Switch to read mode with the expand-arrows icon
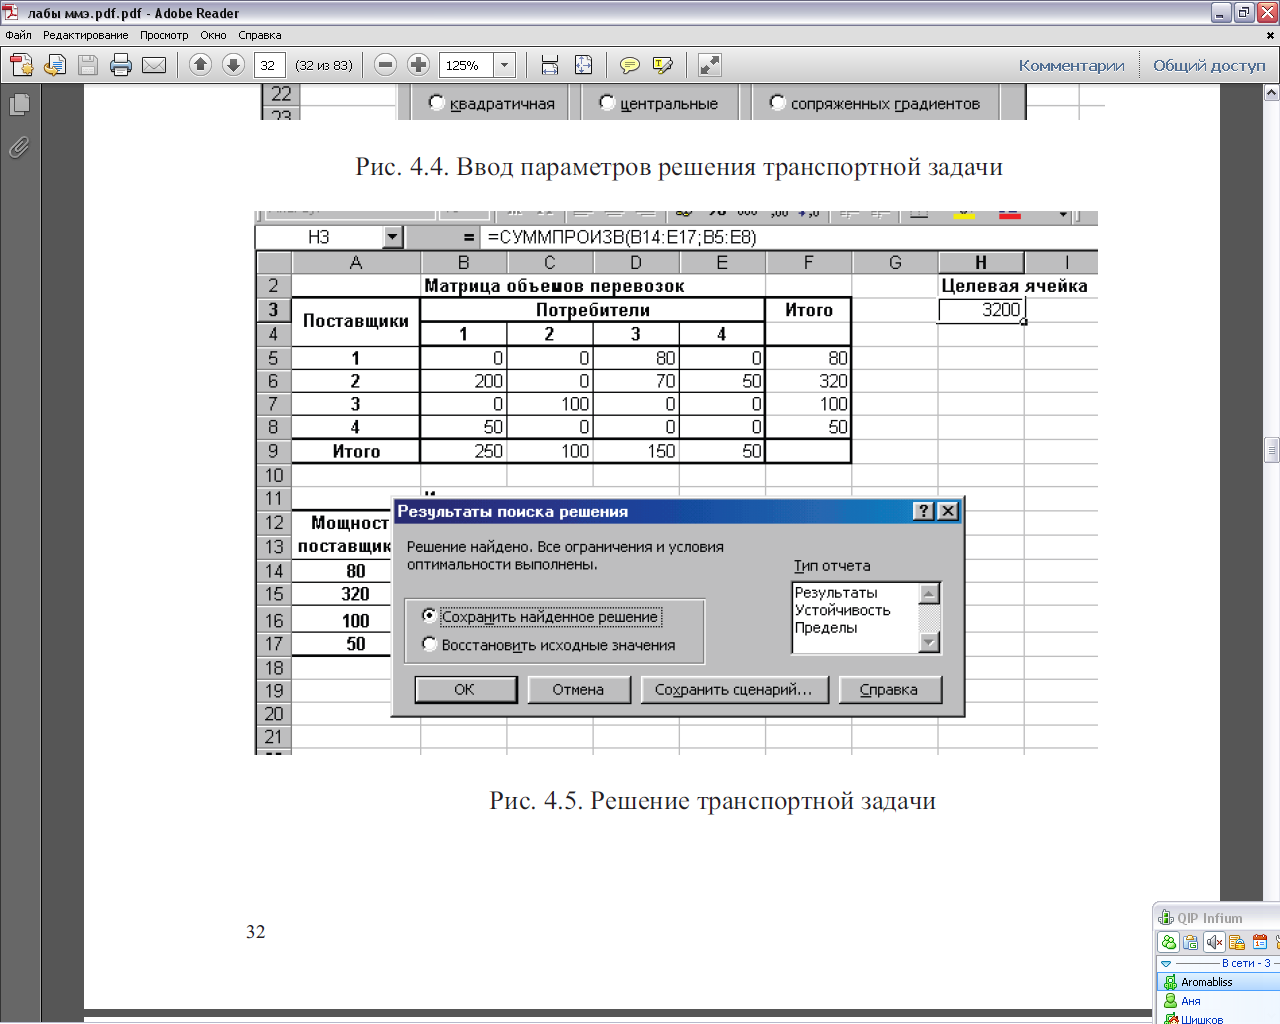 pyautogui.click(x=710, y=65)
